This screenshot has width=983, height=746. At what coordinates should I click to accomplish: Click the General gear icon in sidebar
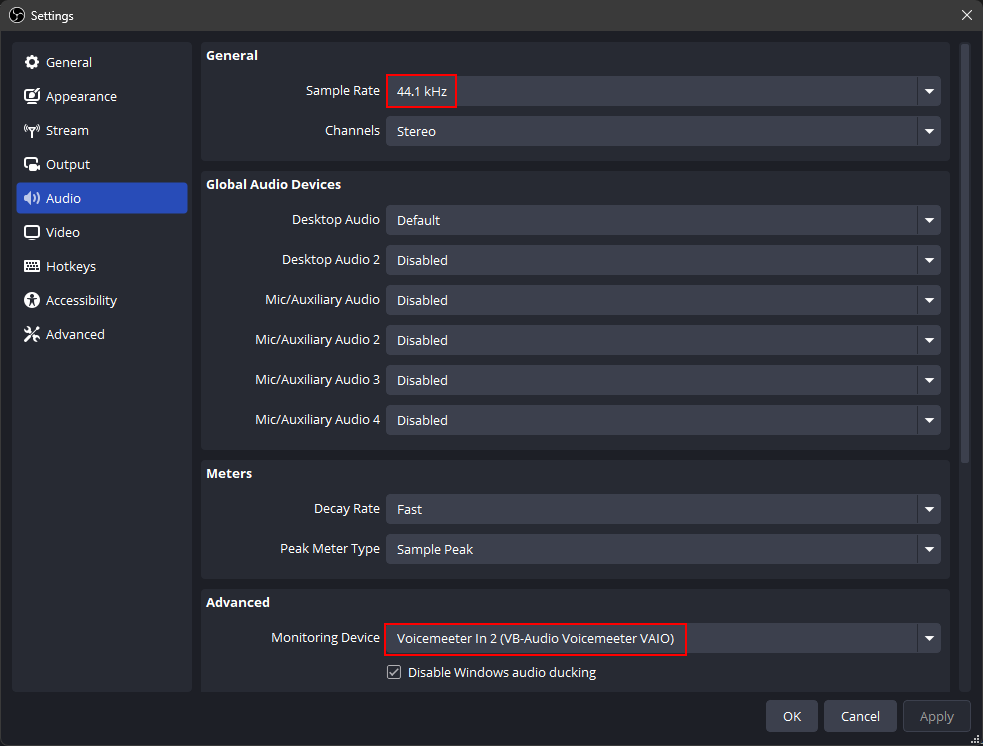click(x=32, y=62)
